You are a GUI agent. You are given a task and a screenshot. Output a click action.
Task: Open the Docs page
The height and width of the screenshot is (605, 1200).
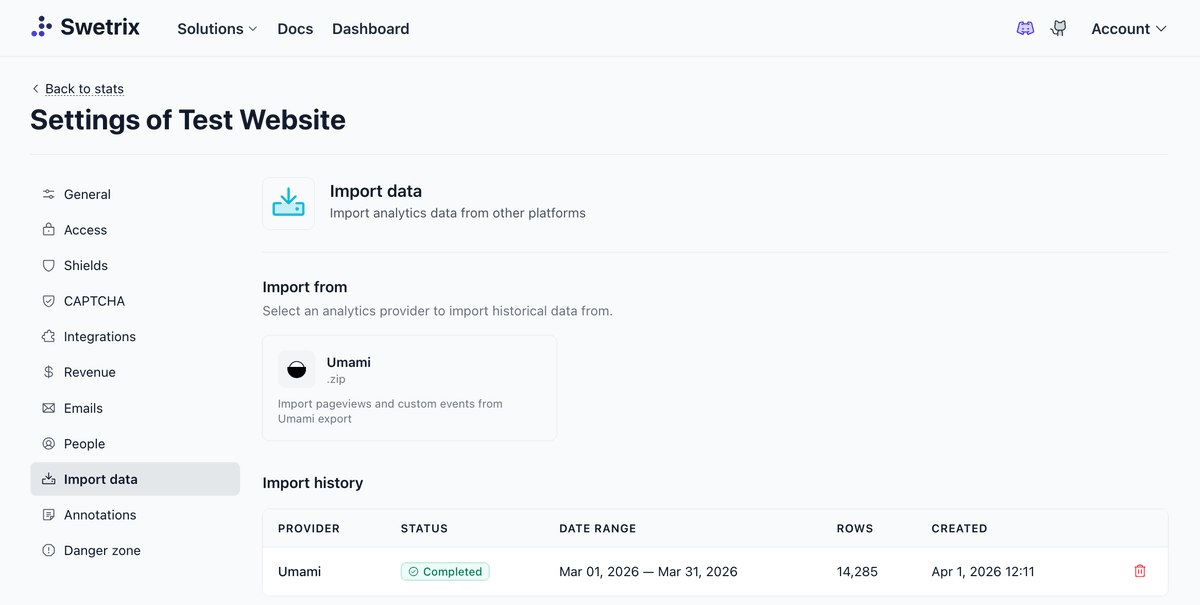[x=295, y=29]
